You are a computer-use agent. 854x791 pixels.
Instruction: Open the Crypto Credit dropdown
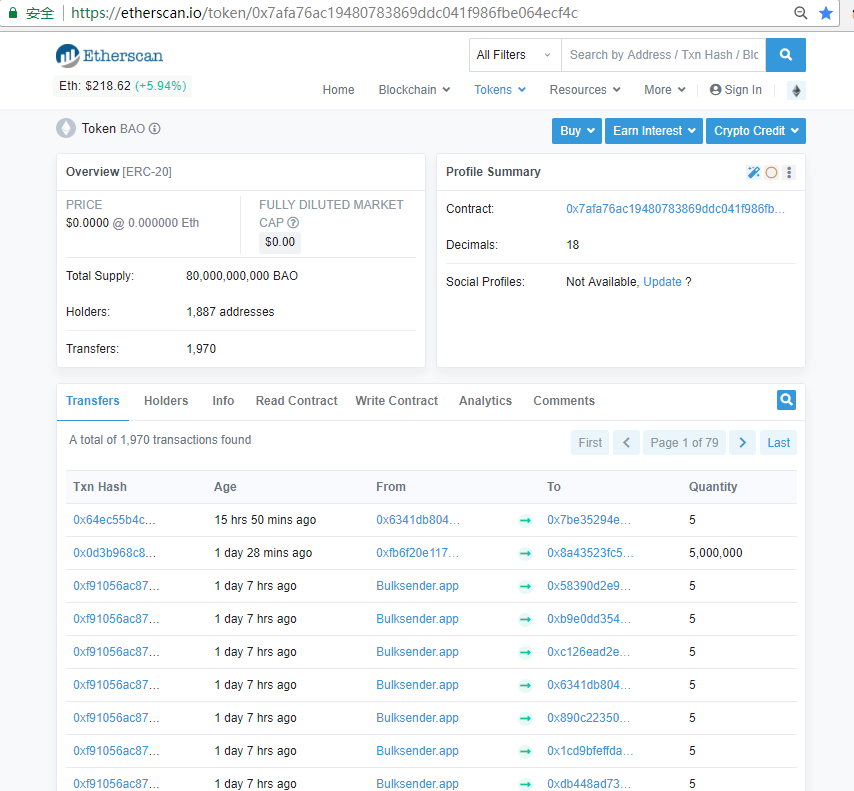[755, 131]
